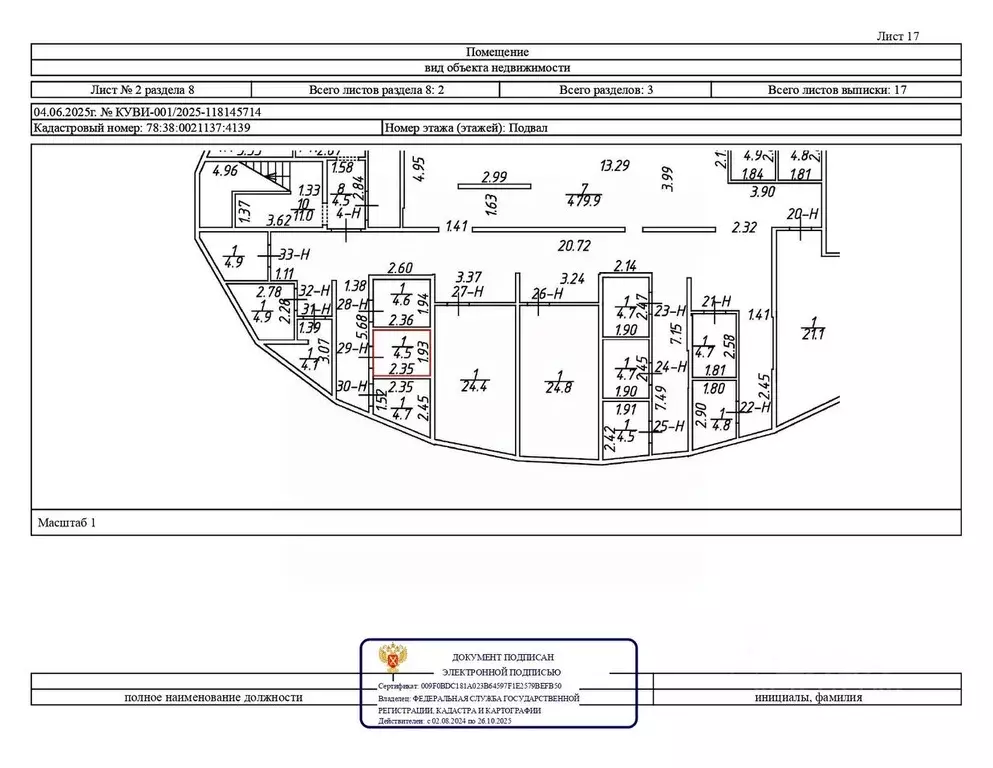Click the certificate number in the stamp
Viewport: 993px width, 768px height.
tap(470, 686)
